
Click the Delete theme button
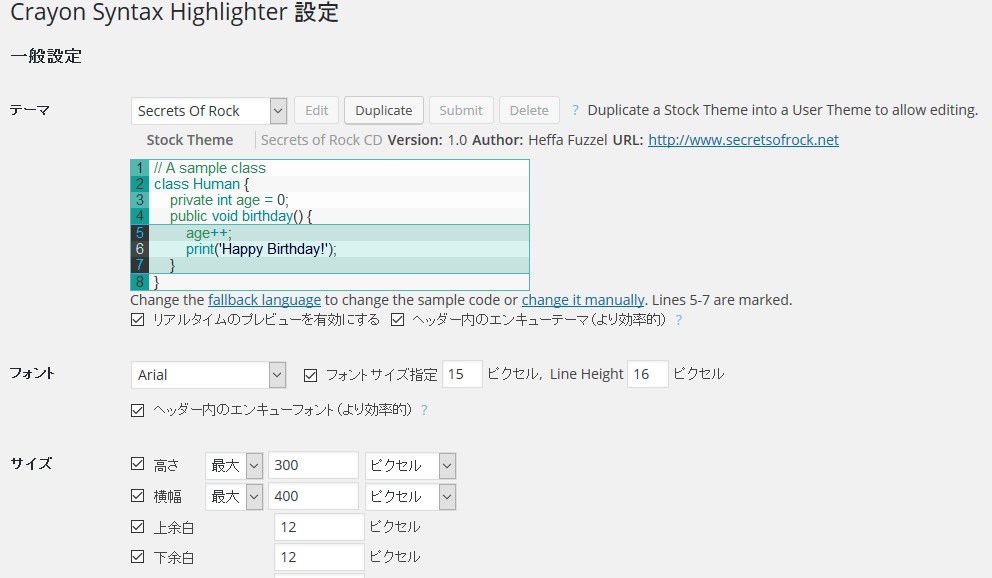click(529, 111)
